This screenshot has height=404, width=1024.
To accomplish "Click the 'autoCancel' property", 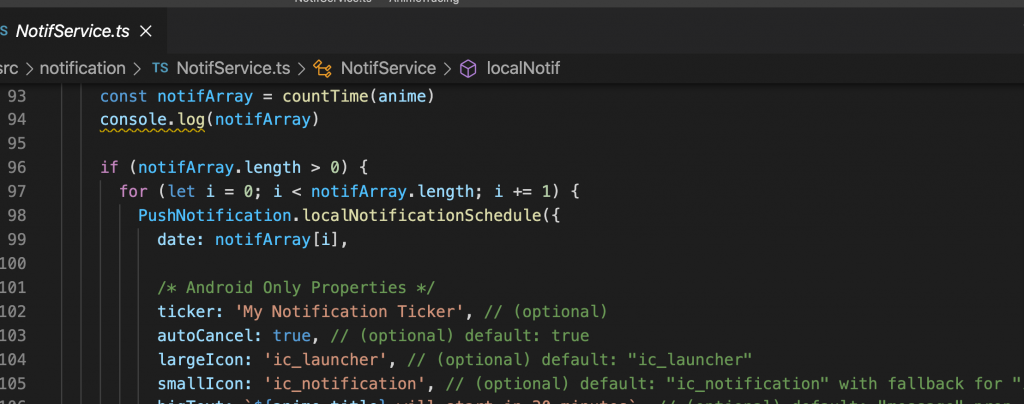I will tap(205, 335).
